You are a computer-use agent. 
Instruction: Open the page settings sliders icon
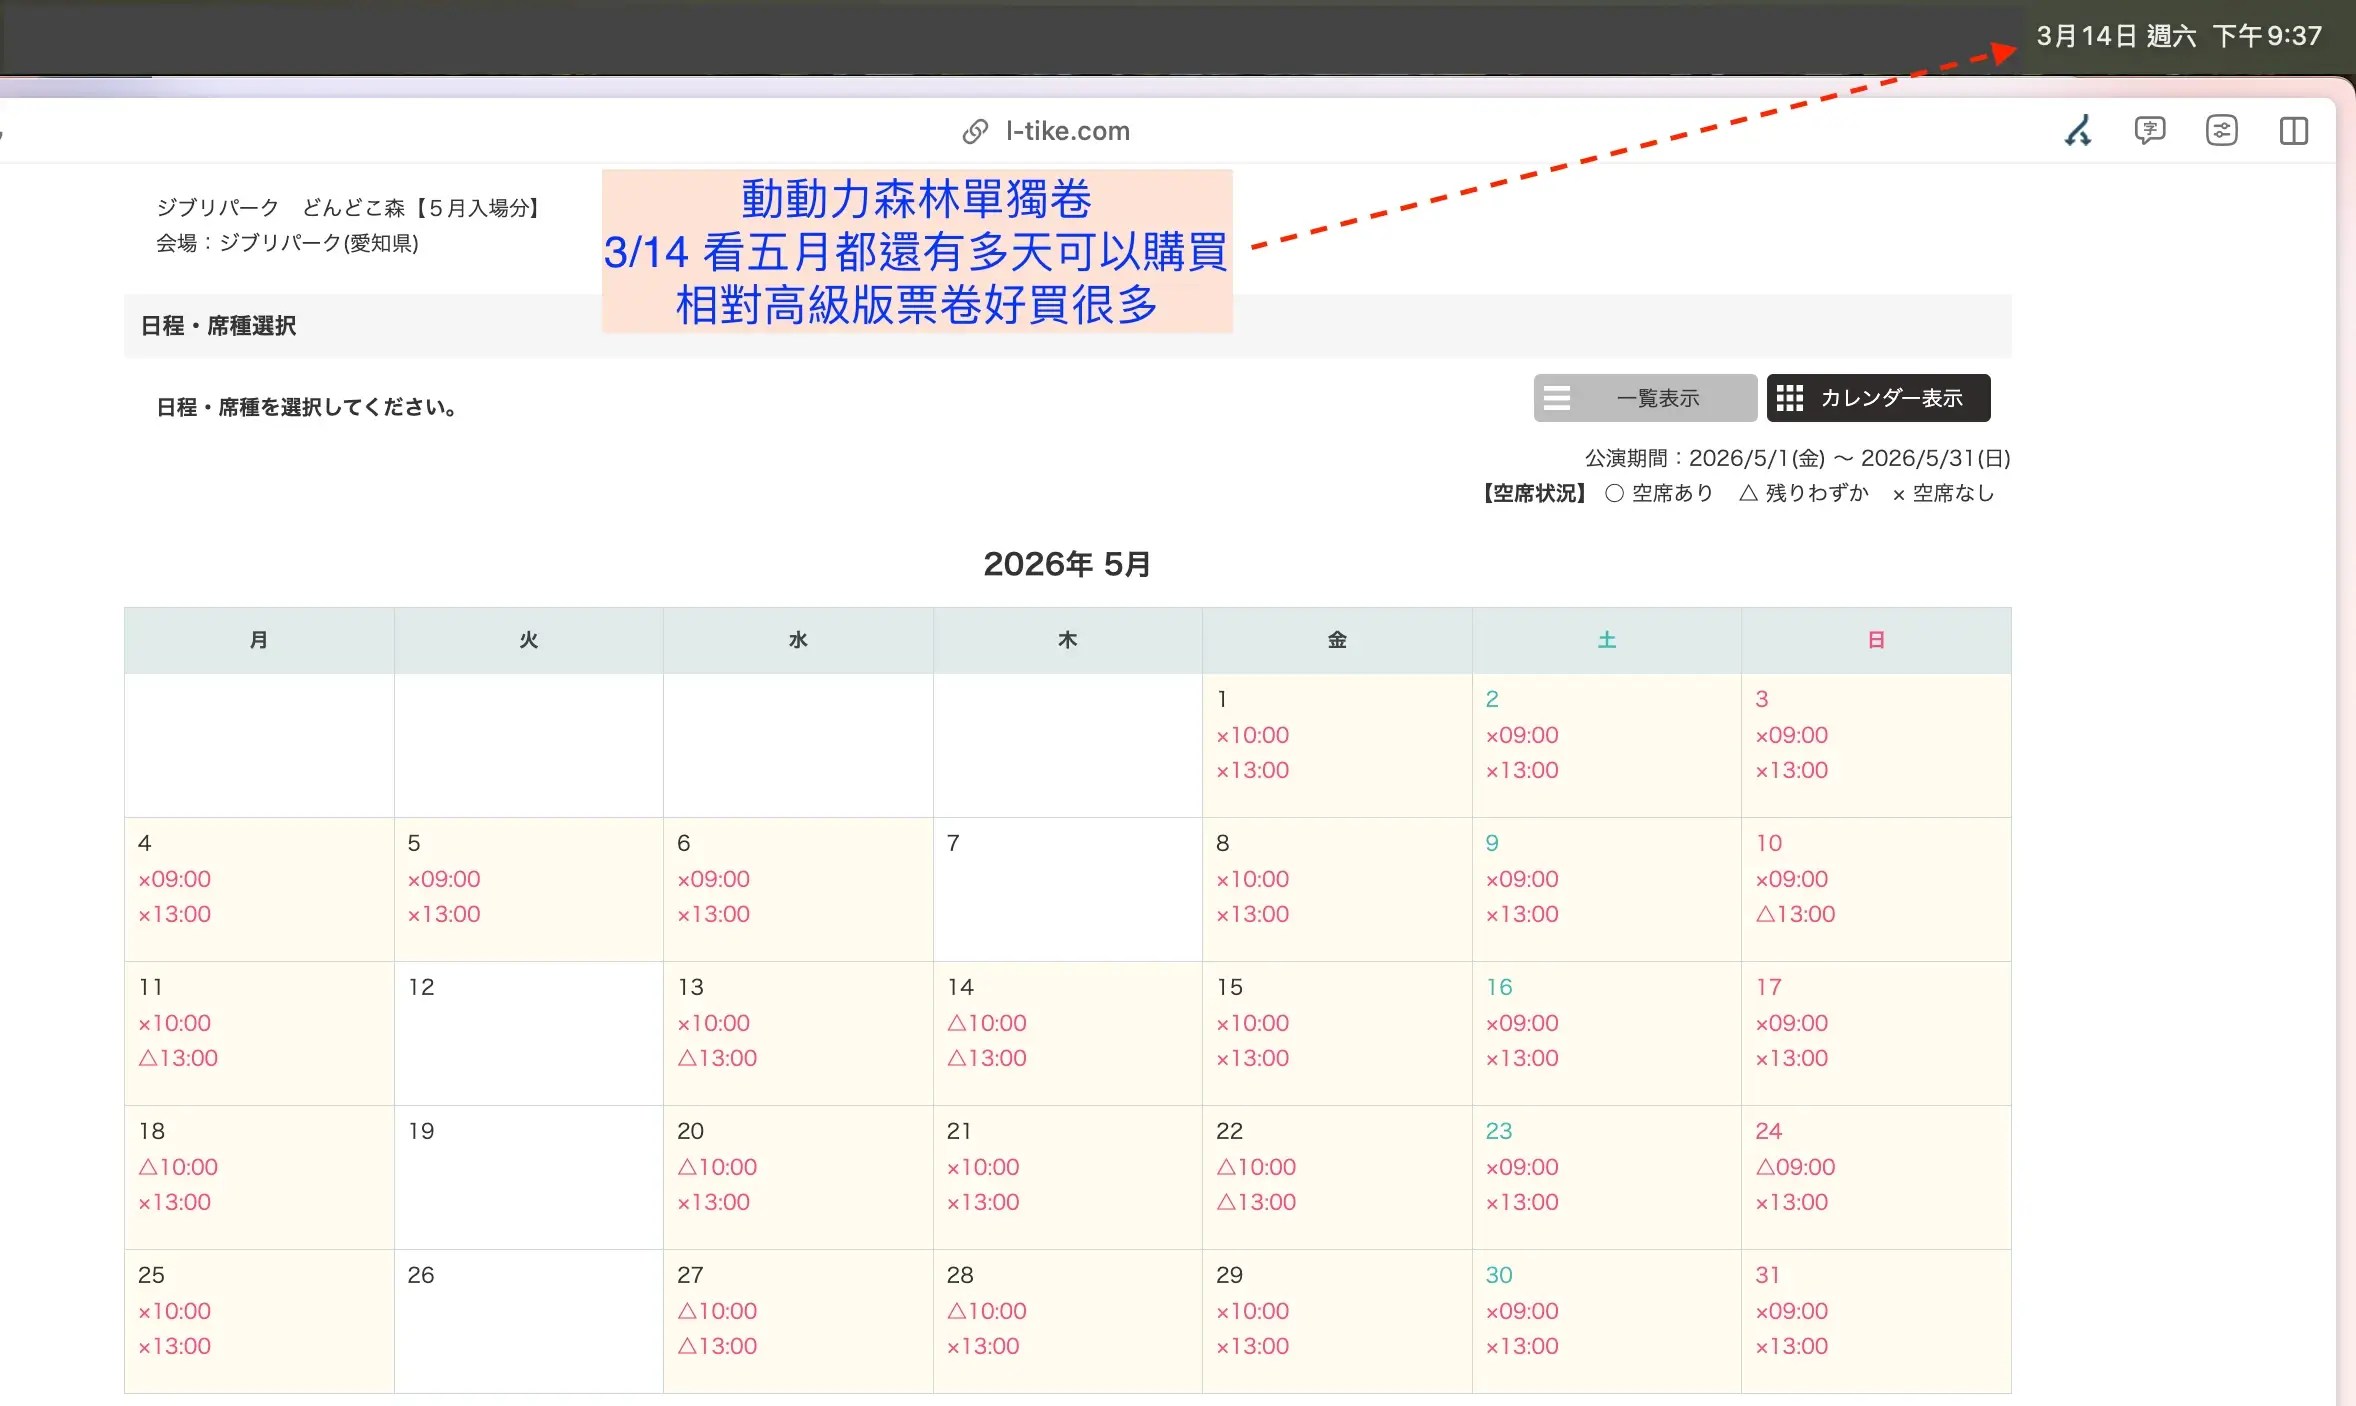pos(2221,130)
